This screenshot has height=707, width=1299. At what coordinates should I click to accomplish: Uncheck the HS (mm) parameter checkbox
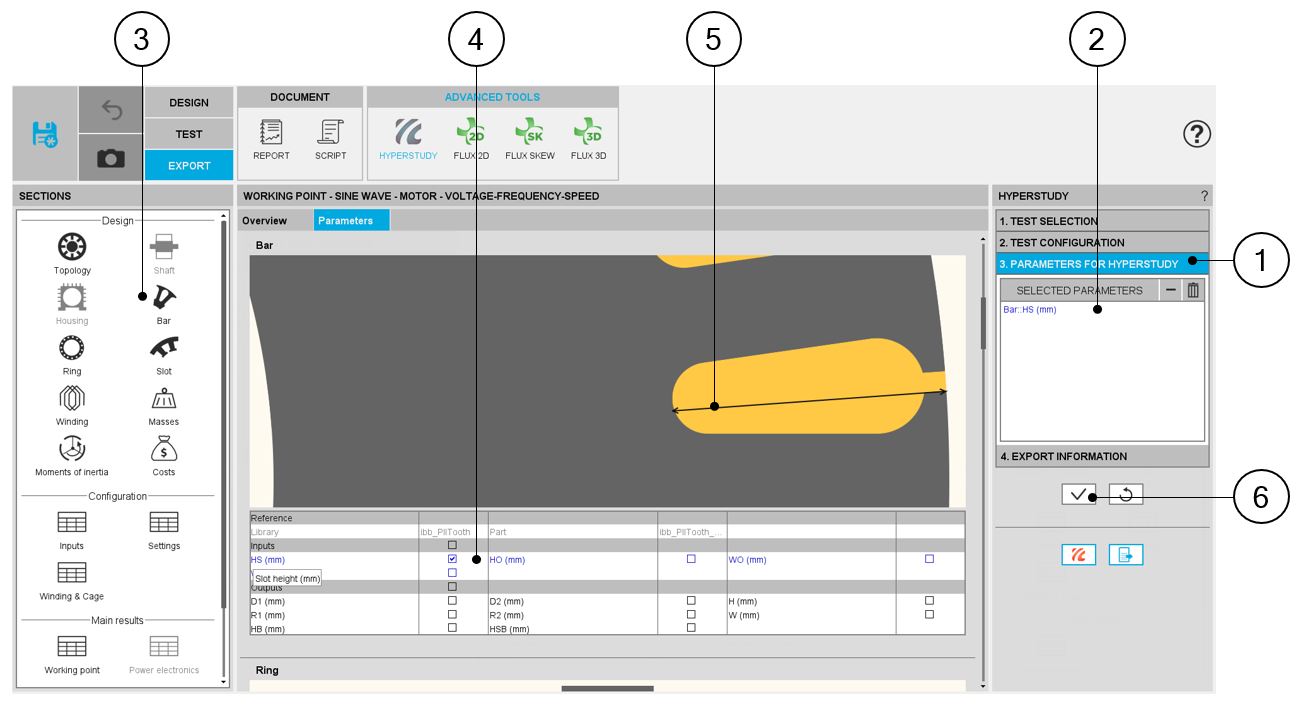tap(452, 559)
